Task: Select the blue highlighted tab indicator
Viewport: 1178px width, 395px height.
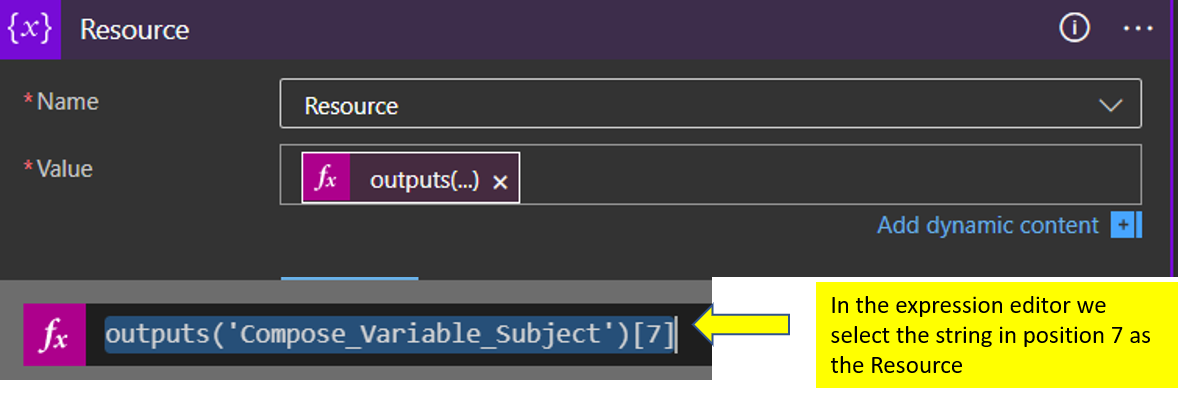Action: [349, 278]
